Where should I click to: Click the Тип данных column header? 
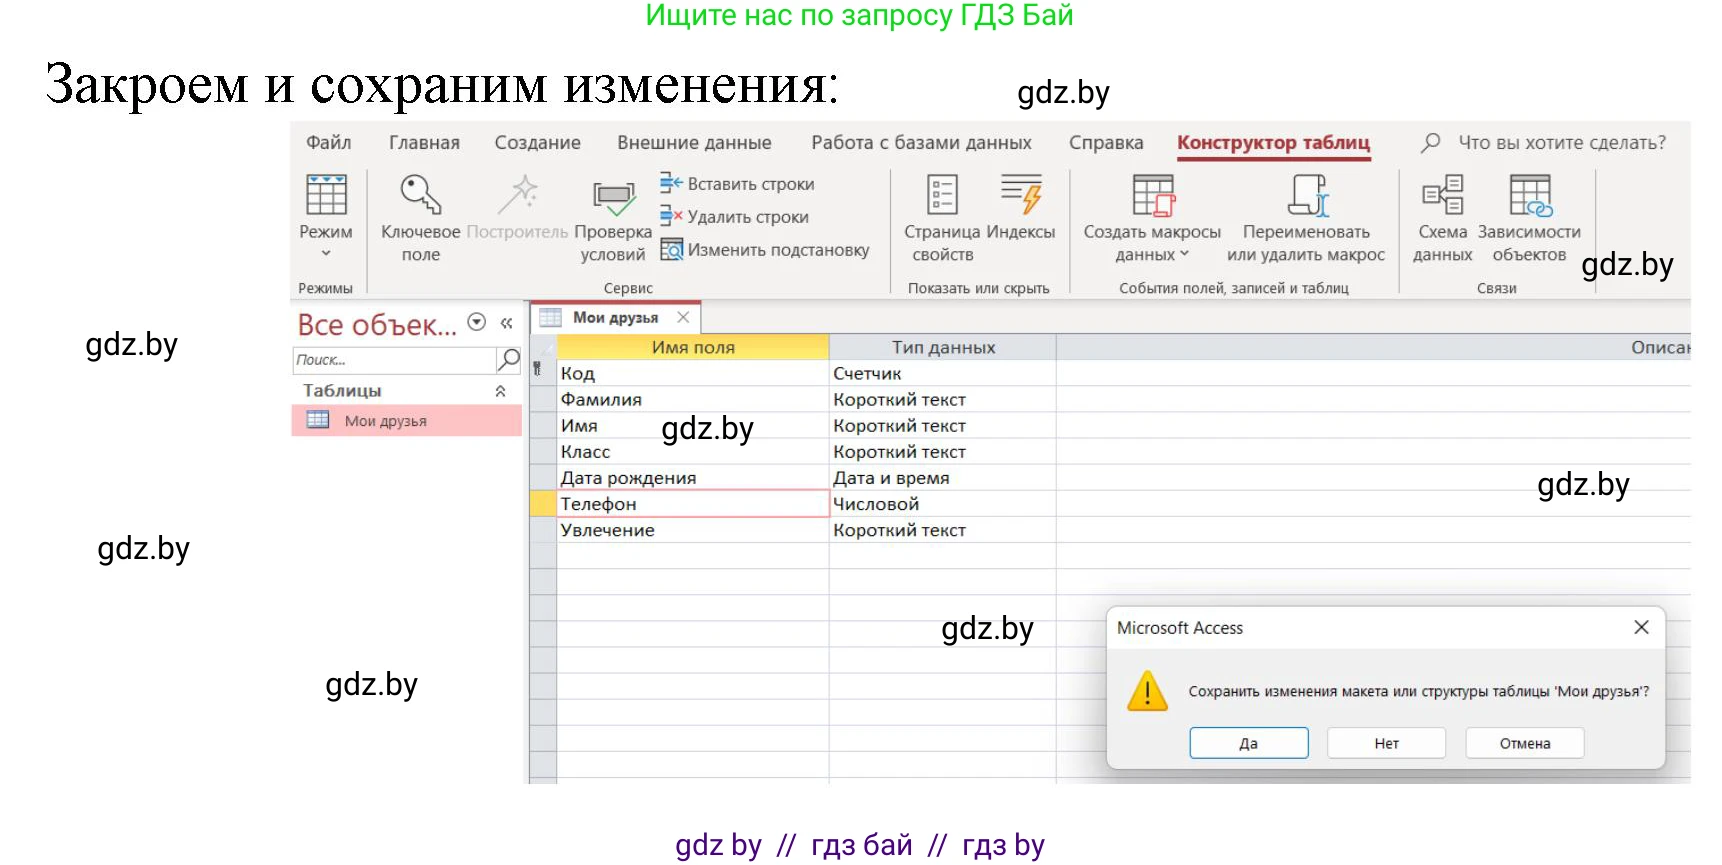point(943,347)
